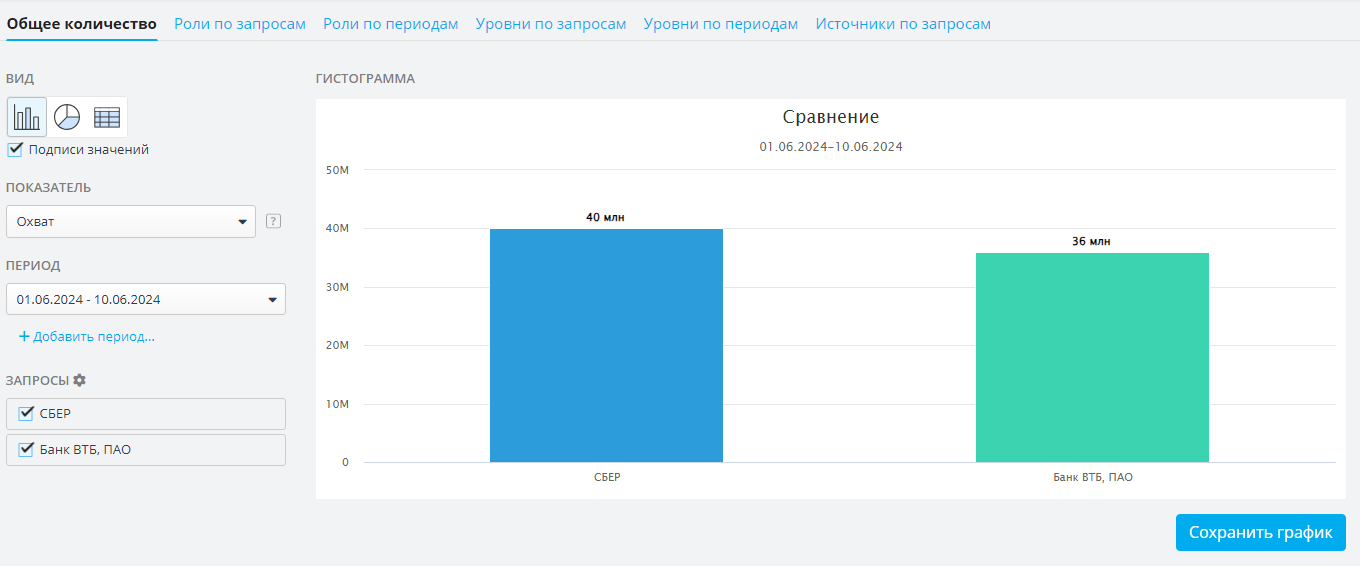Click the 40 млн value label
The height and width of the screenshot is (566, 1360).
tap(605, 217)
